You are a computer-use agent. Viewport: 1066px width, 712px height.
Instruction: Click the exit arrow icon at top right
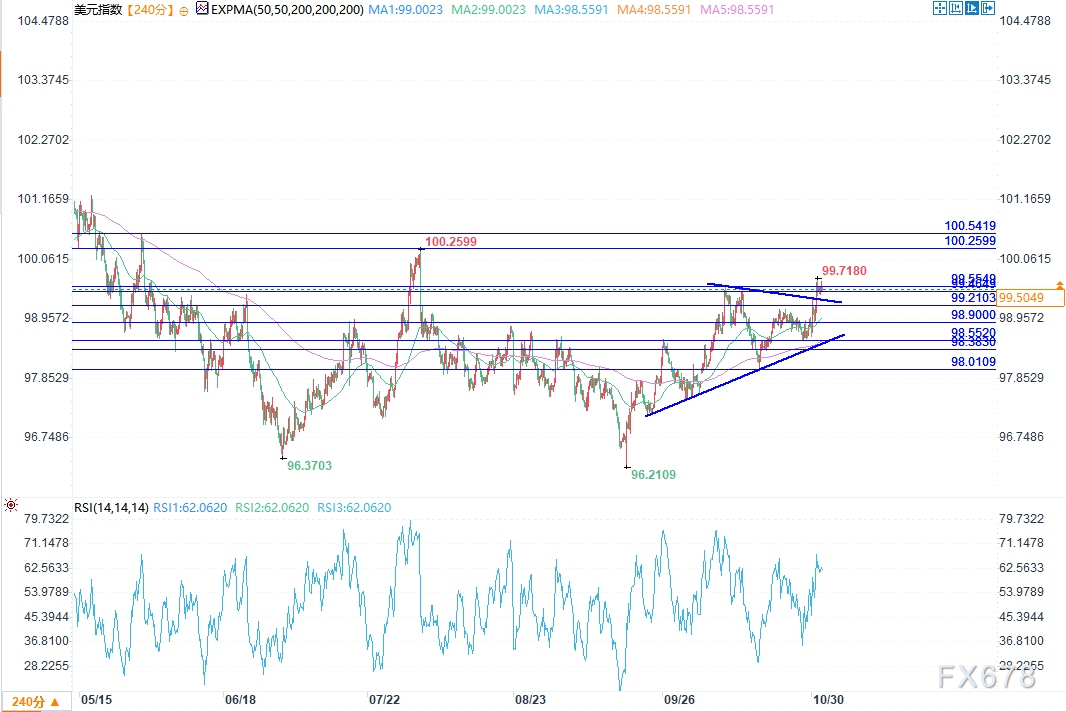click(990, 8)
